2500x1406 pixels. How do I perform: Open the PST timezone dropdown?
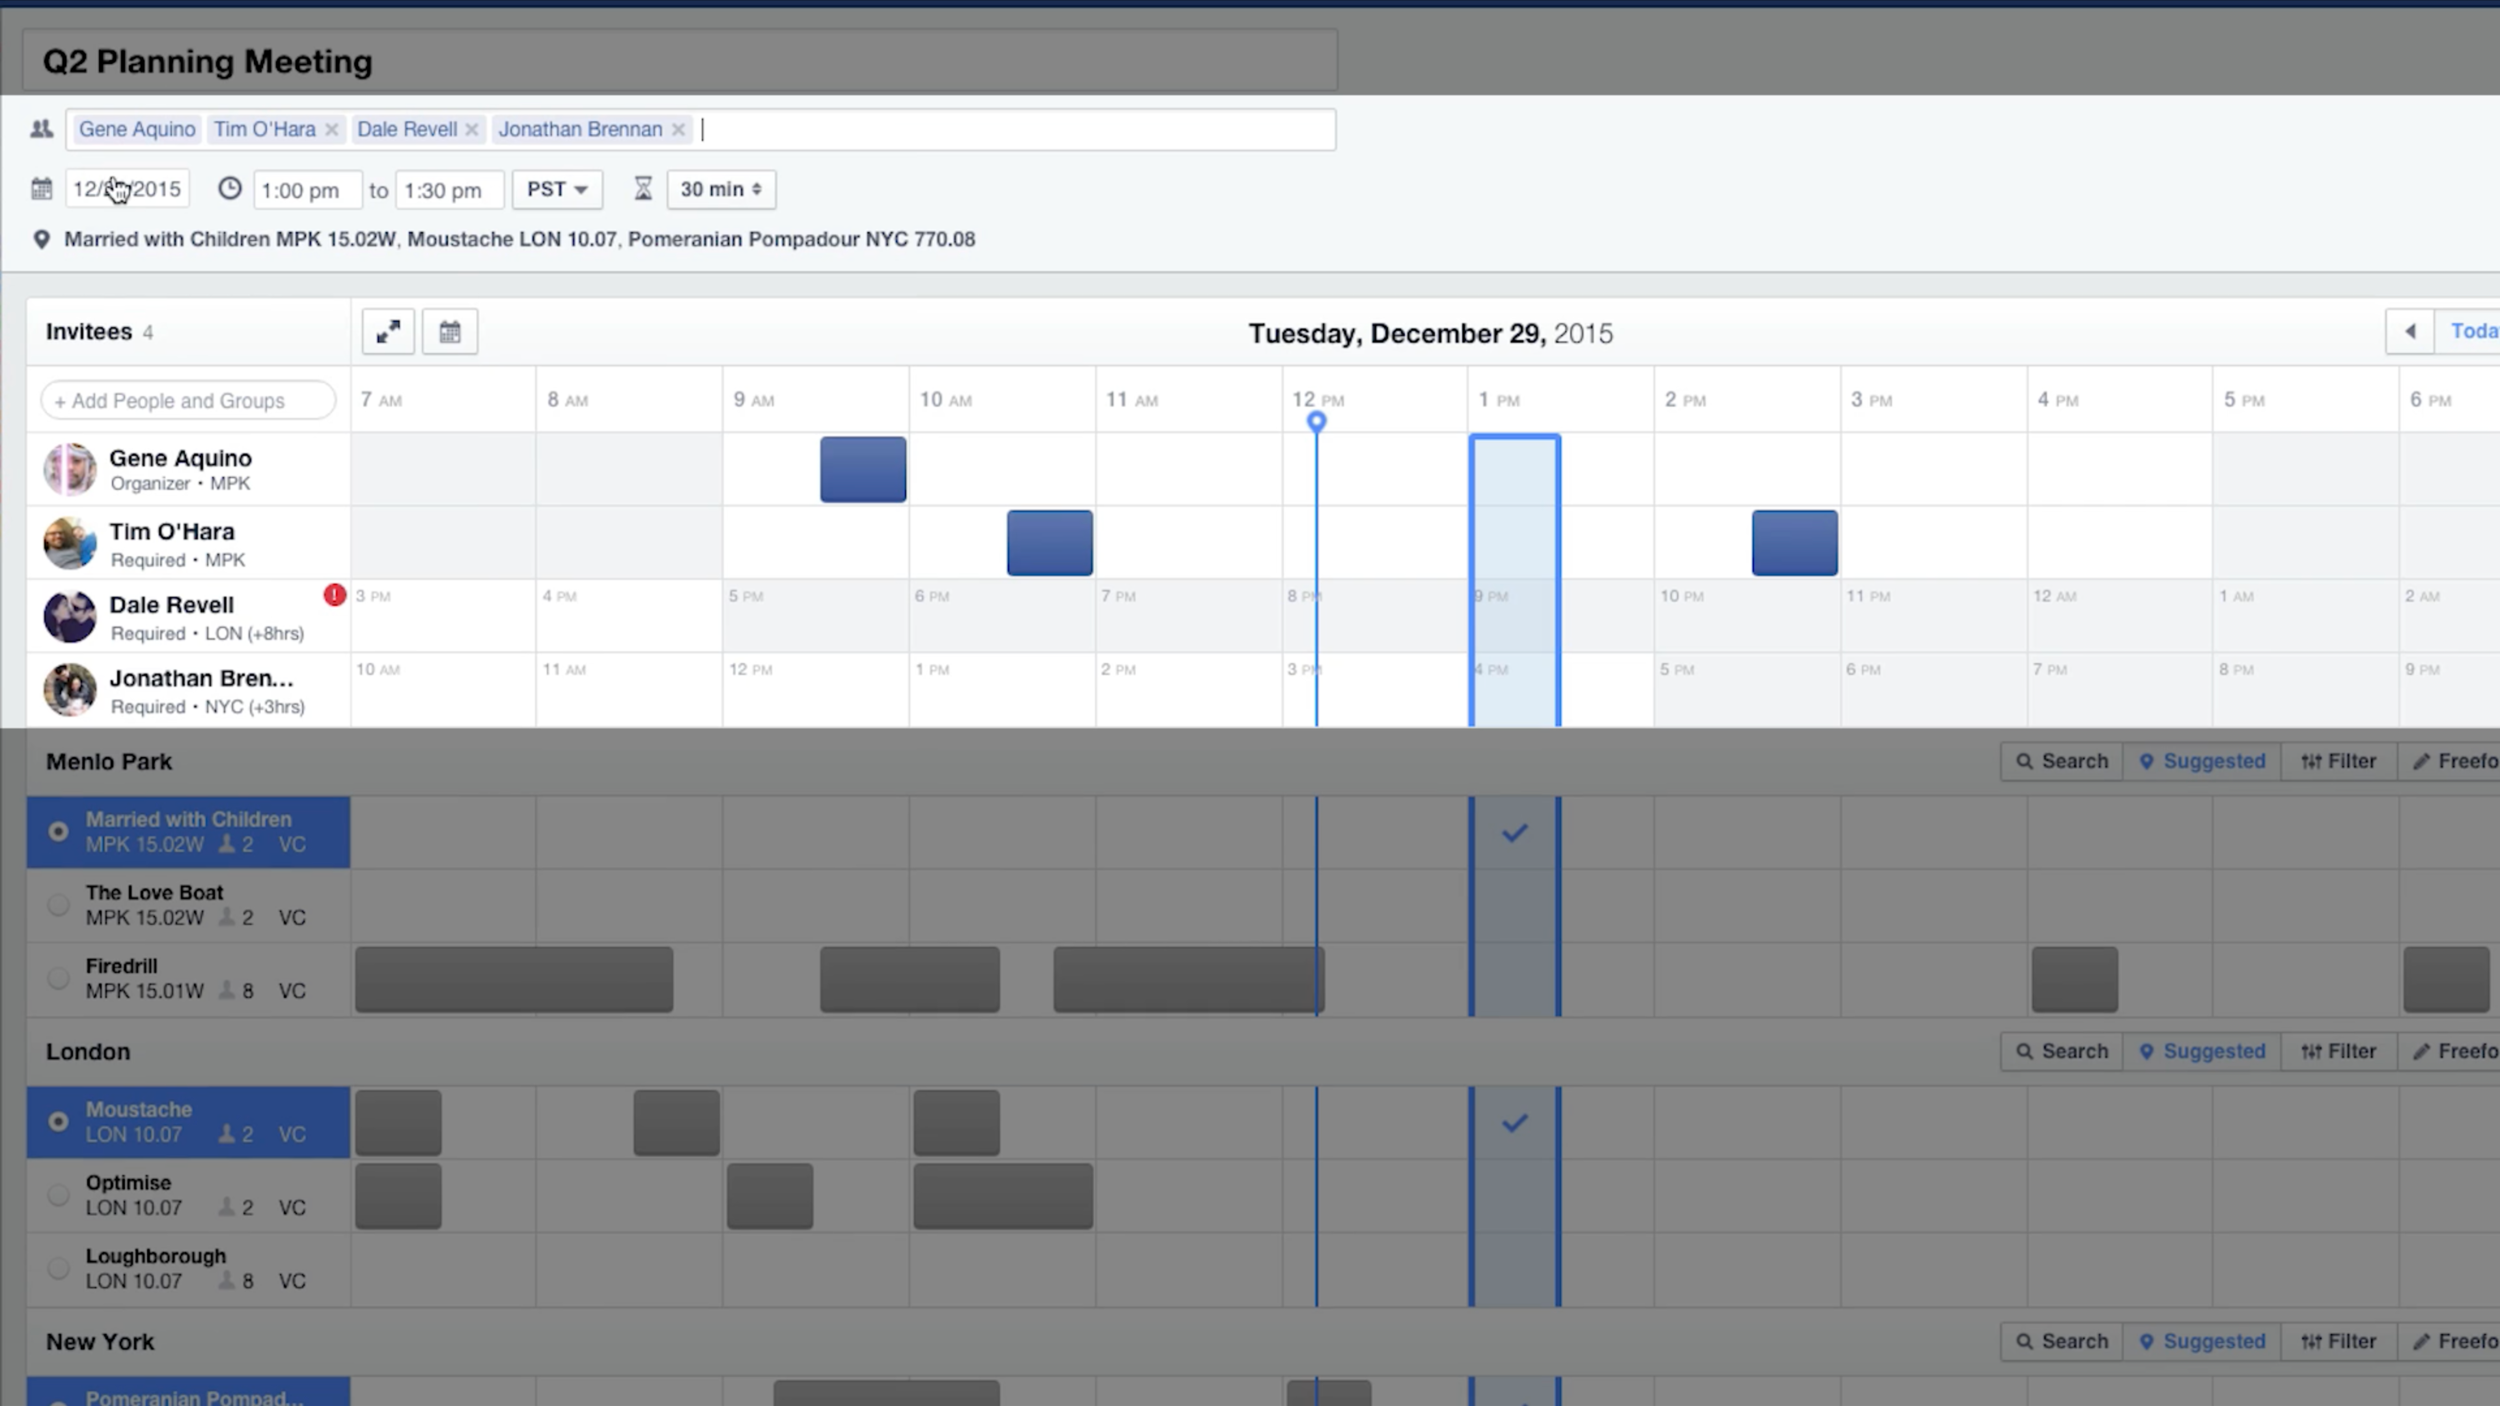click(557, 188)
